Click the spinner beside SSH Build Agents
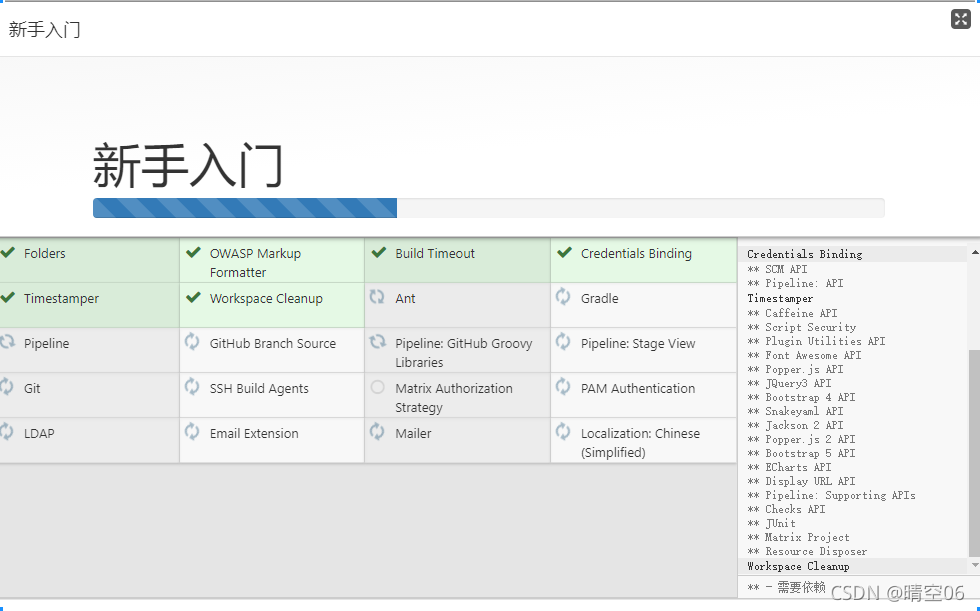Screen dimensions: 980x611 coord(192,387)
